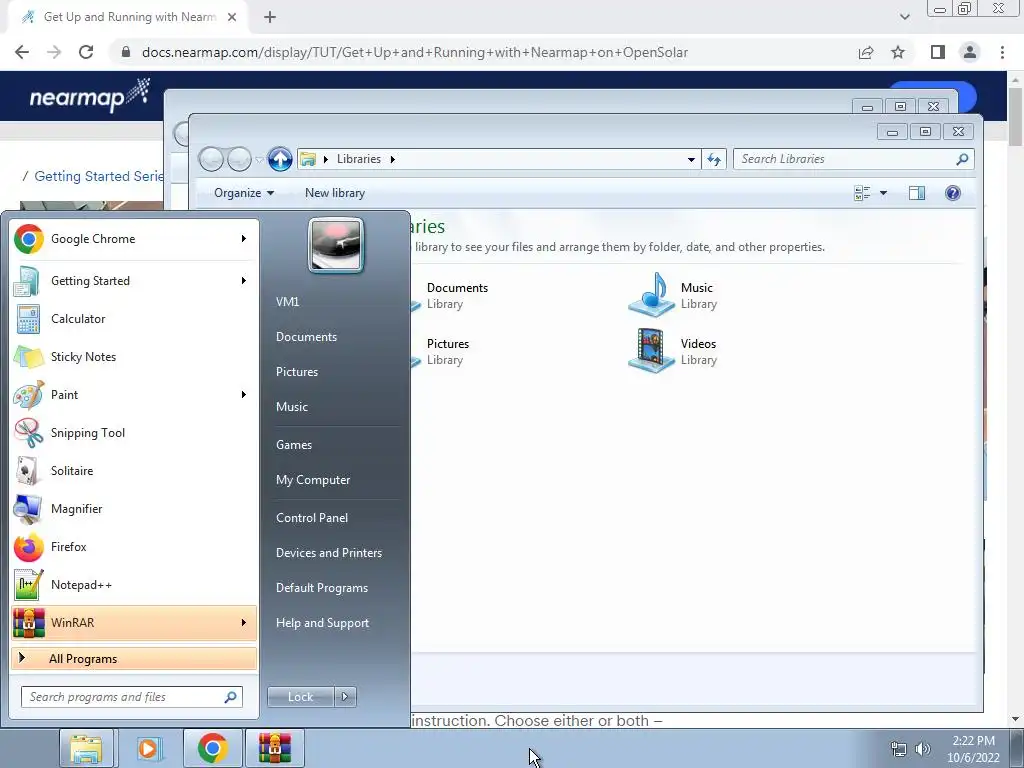The image size is (1024, 768).
Task: Refresh the Libraries folder view
Action: (x=714, y=159)
